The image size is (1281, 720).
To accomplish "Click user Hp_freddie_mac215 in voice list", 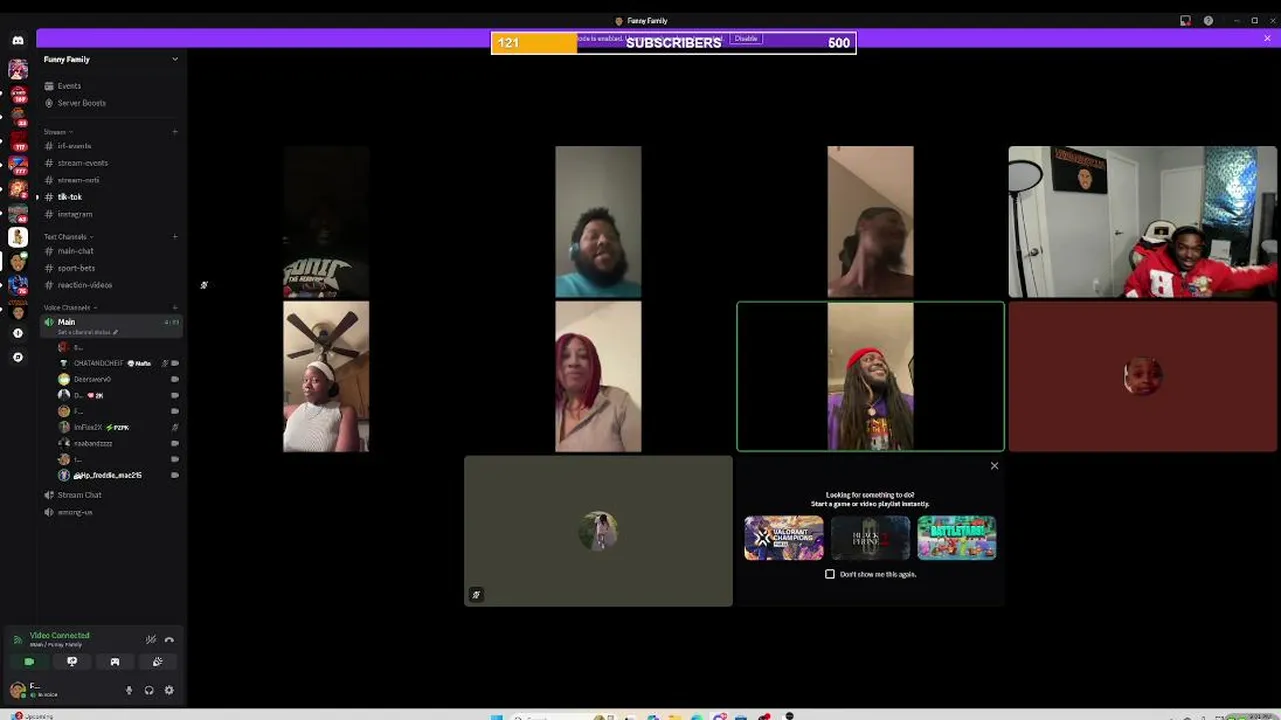I will tap(118, 475).
